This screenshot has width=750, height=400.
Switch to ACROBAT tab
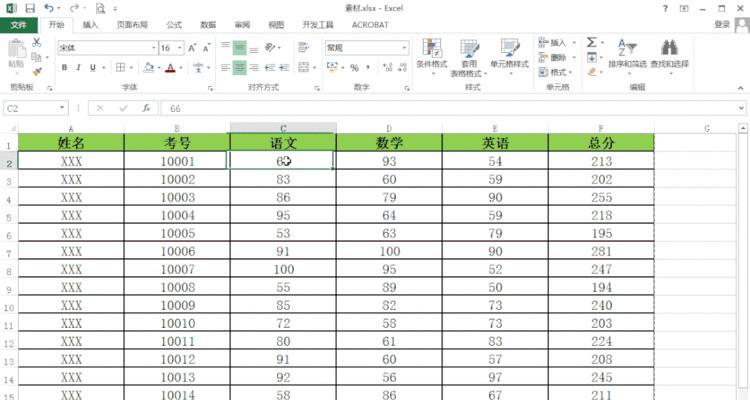coord(370,25)
